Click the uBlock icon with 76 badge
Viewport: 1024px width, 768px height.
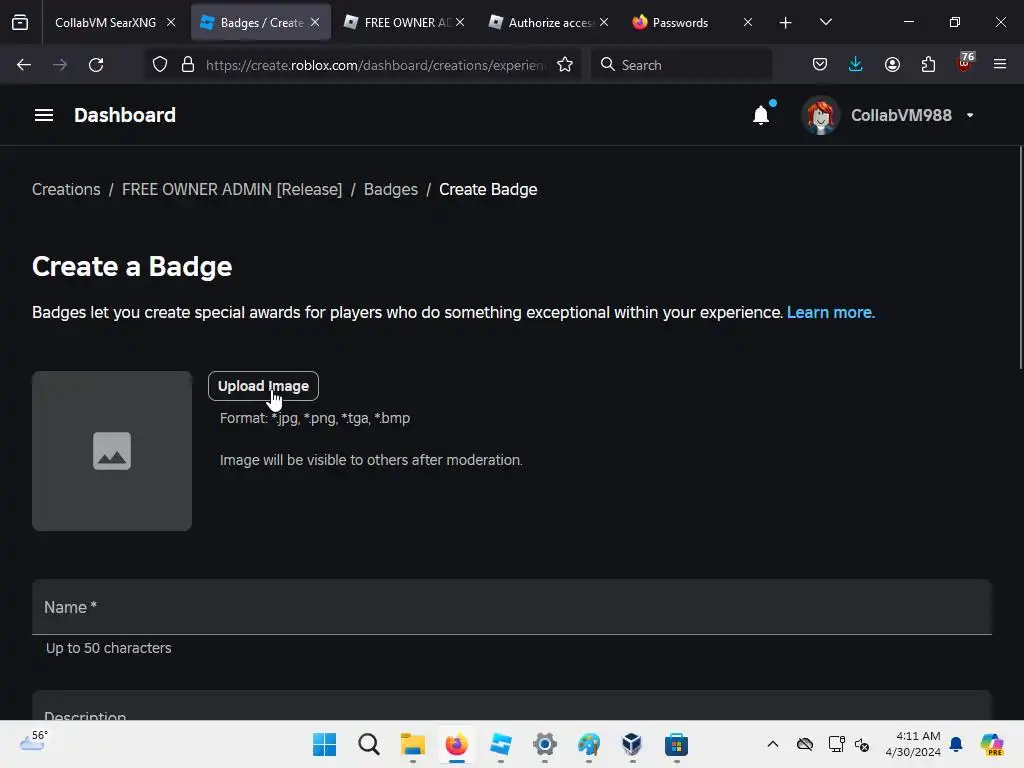[x=965, y=63]
